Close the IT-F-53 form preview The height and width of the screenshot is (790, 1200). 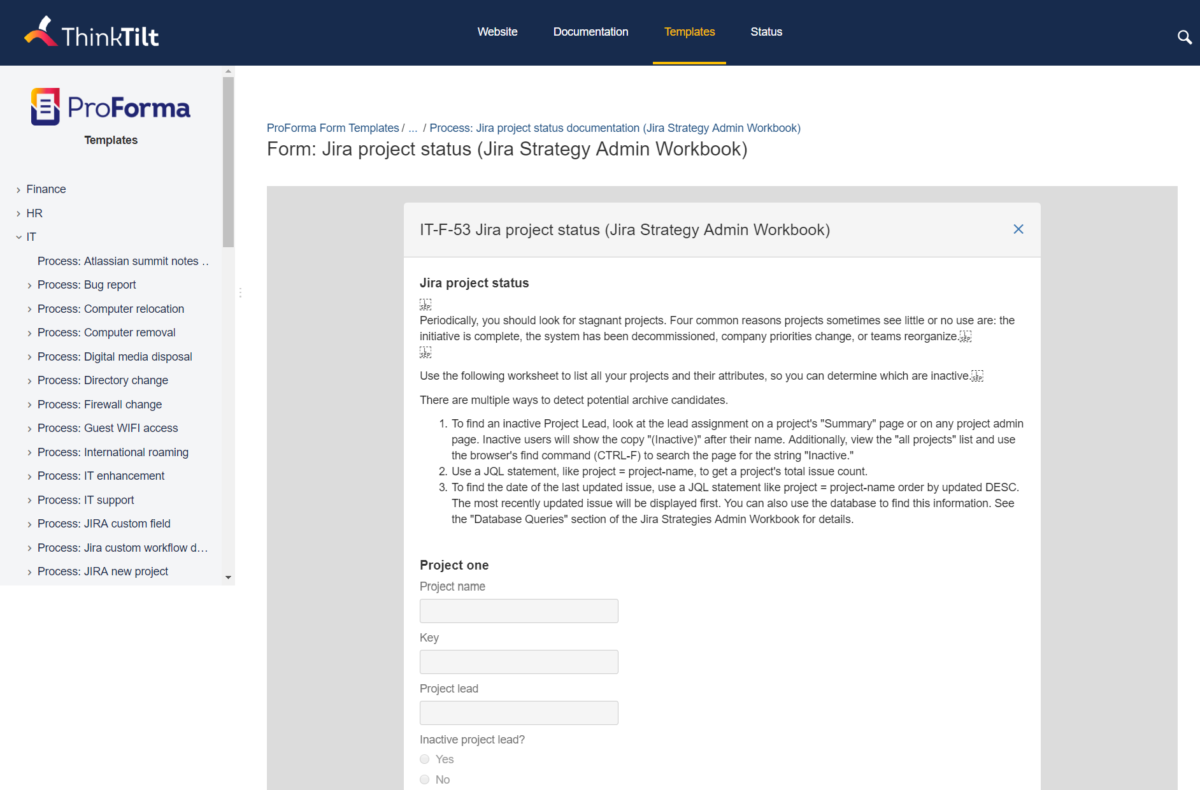(1018, 229)
